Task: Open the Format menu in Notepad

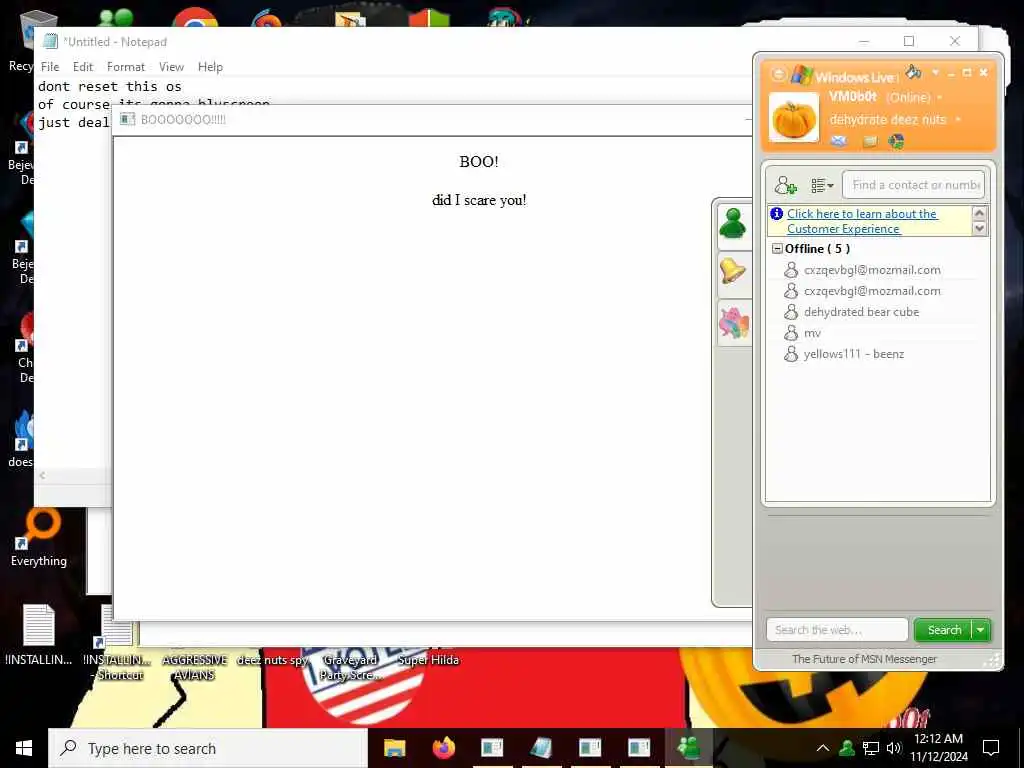Action: [126, 67]
